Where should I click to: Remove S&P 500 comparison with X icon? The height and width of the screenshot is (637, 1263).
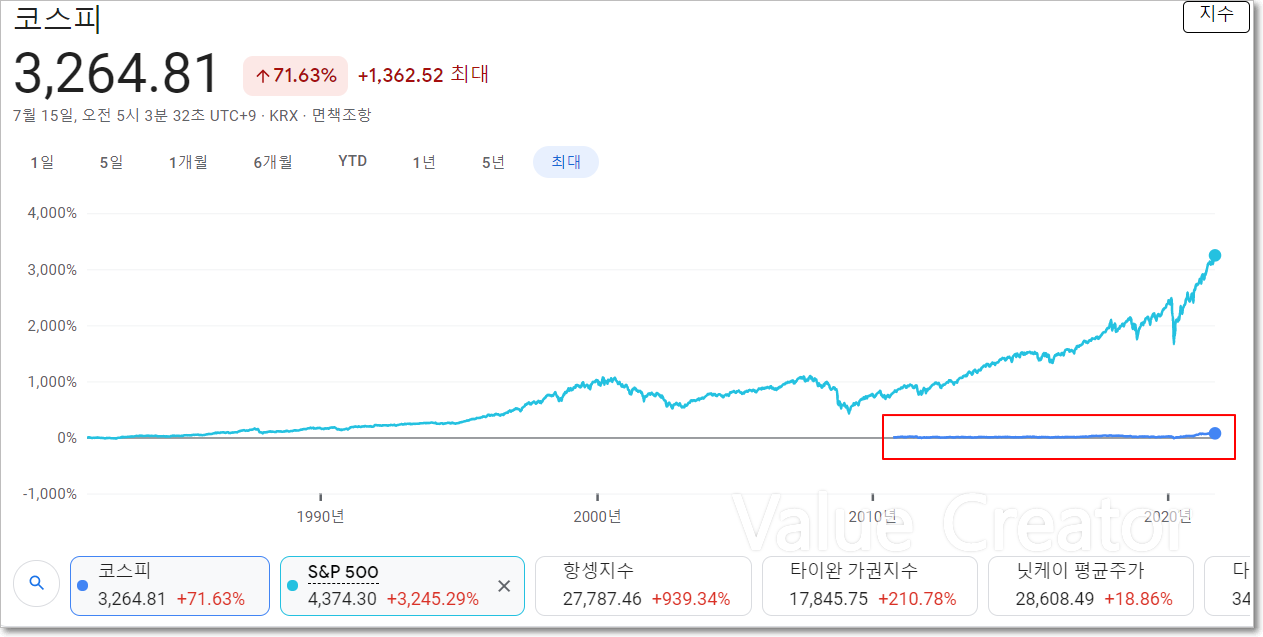tap(504, 586)
